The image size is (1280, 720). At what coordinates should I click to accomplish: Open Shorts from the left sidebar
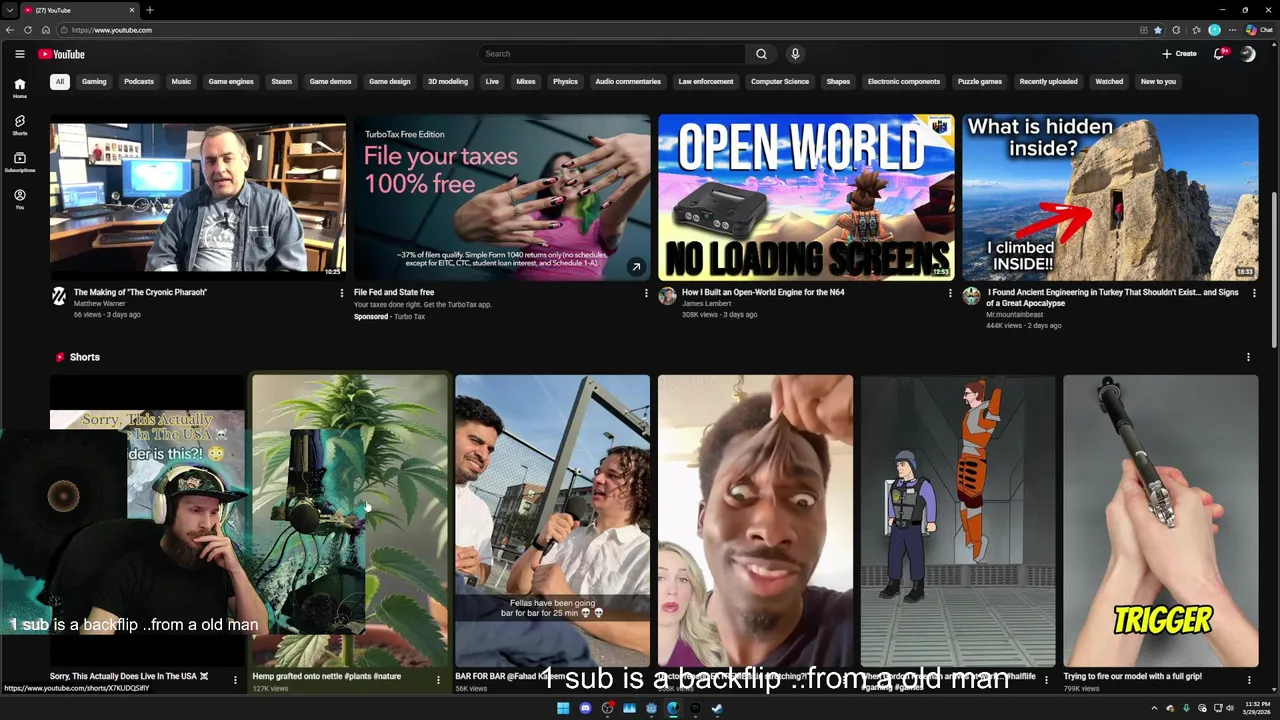[19, 125]
